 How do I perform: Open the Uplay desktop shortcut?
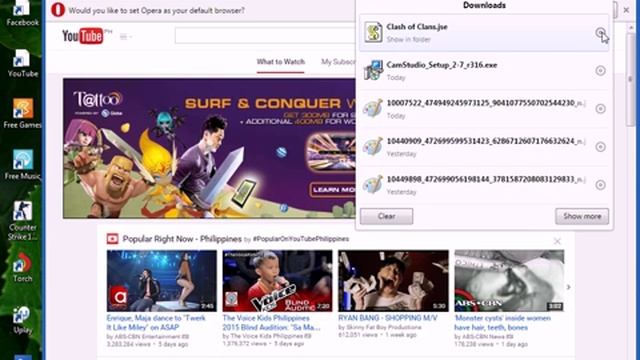(22, 320)
